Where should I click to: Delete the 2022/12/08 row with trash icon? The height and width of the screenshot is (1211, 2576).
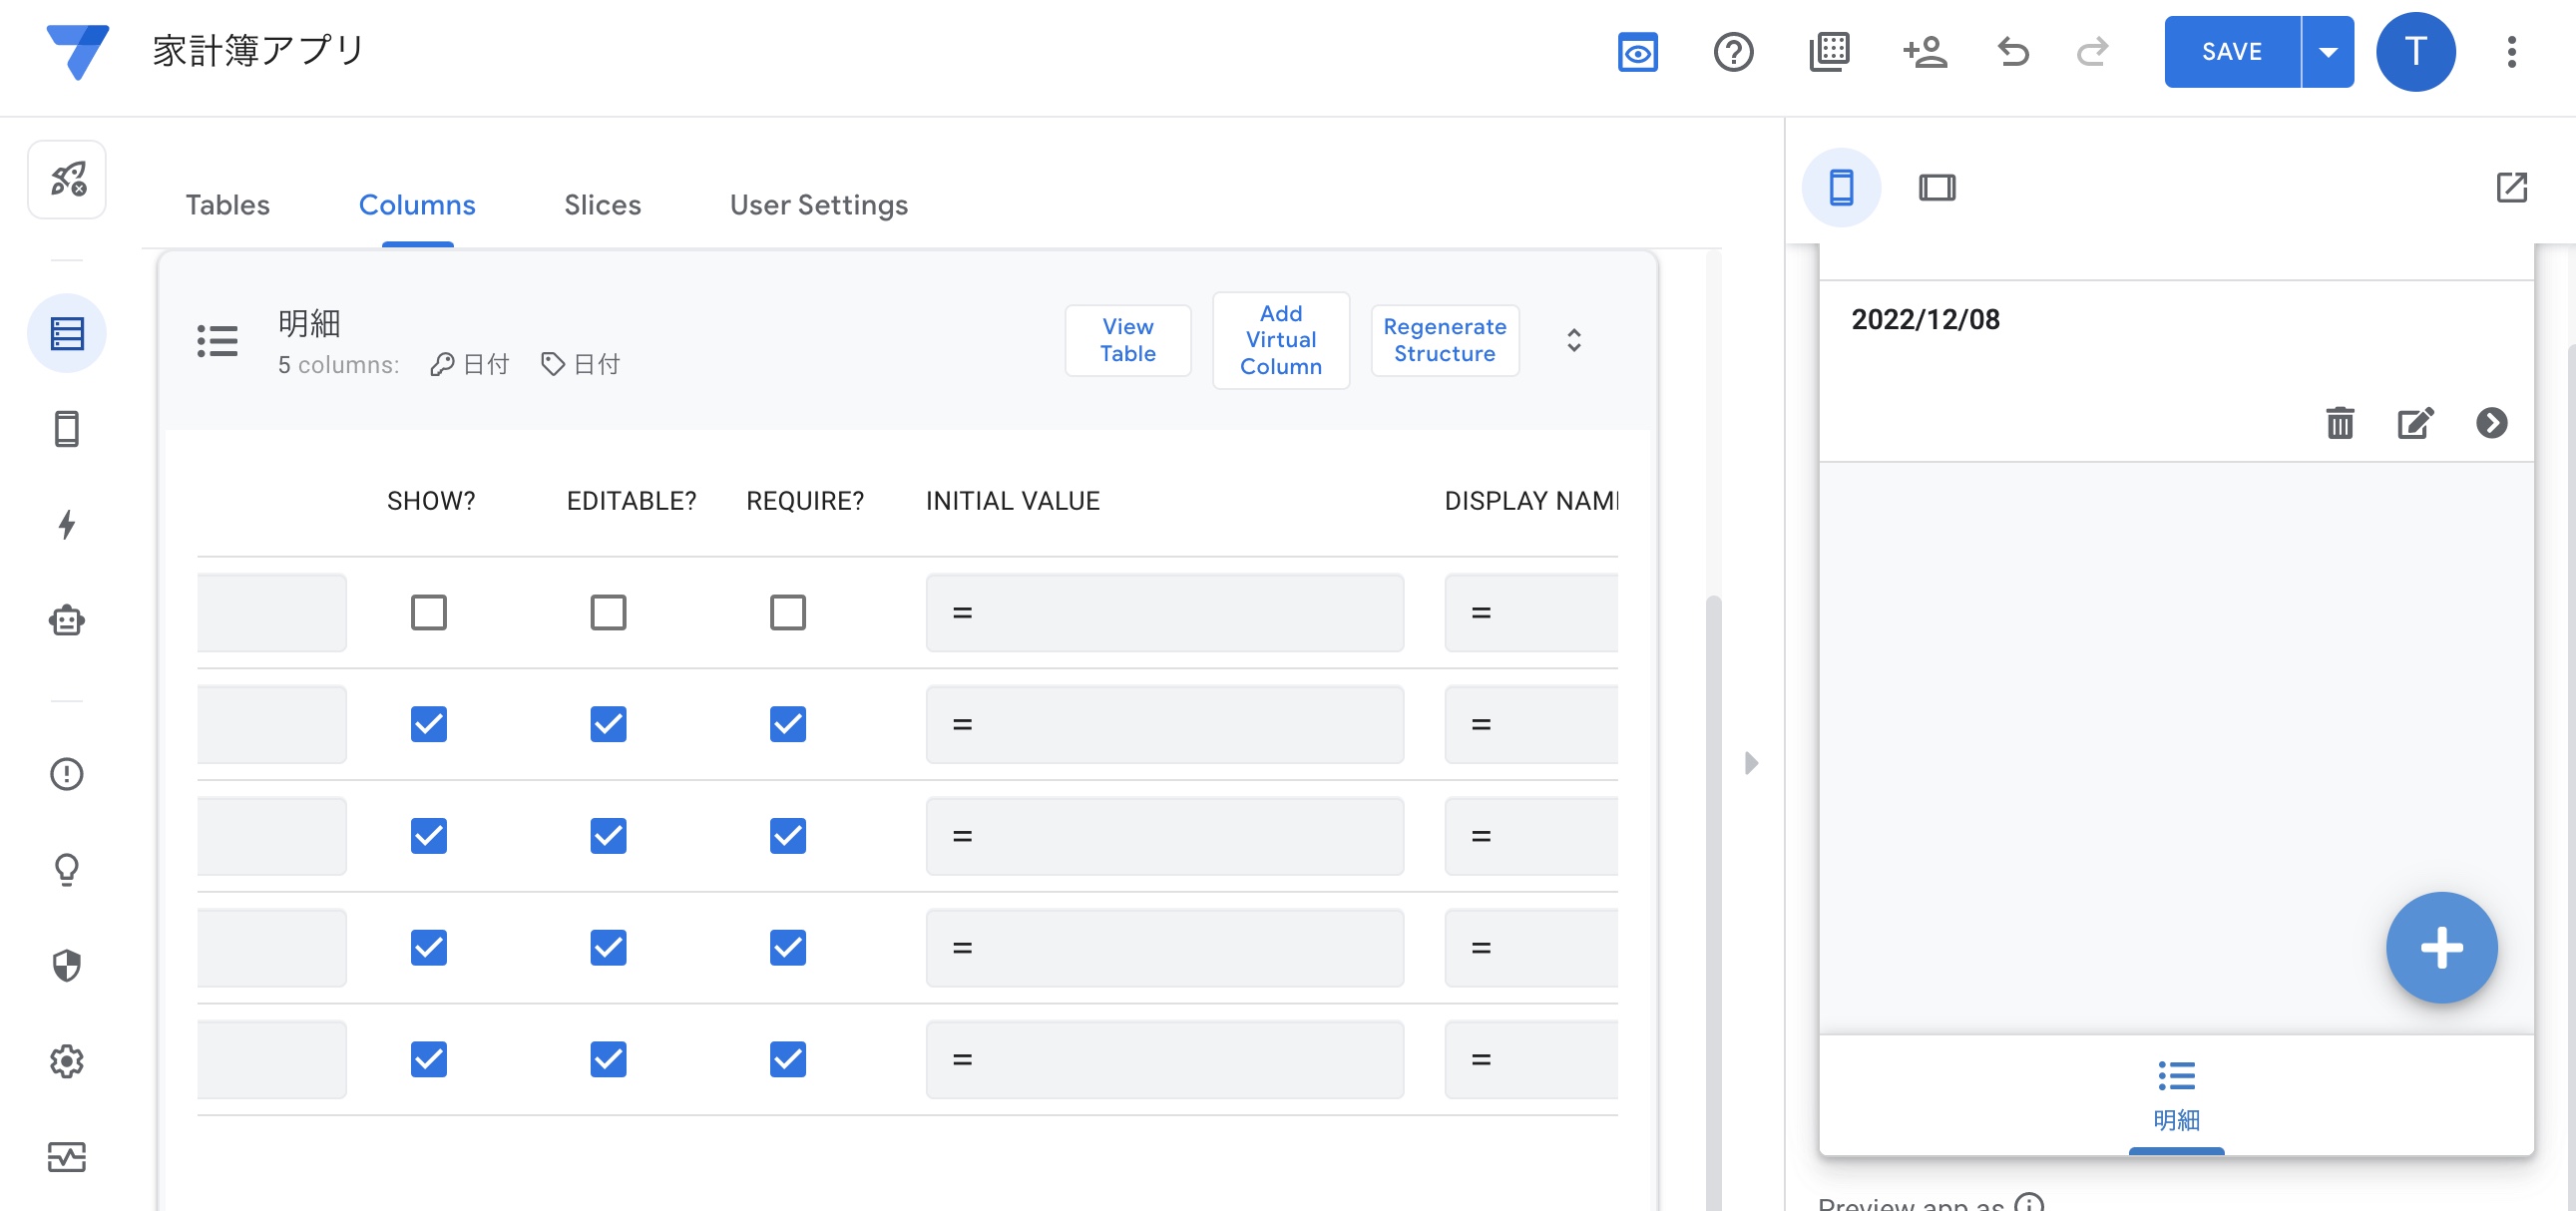click(2339, 423)
